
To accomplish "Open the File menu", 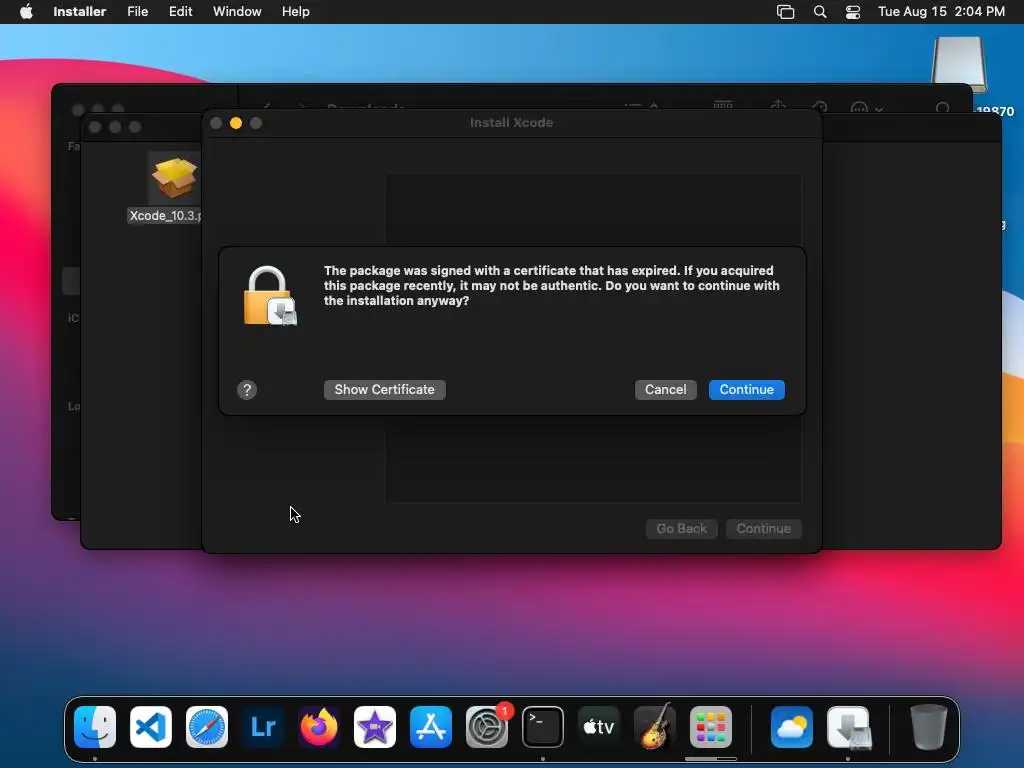I will click(x=137, y=12).
